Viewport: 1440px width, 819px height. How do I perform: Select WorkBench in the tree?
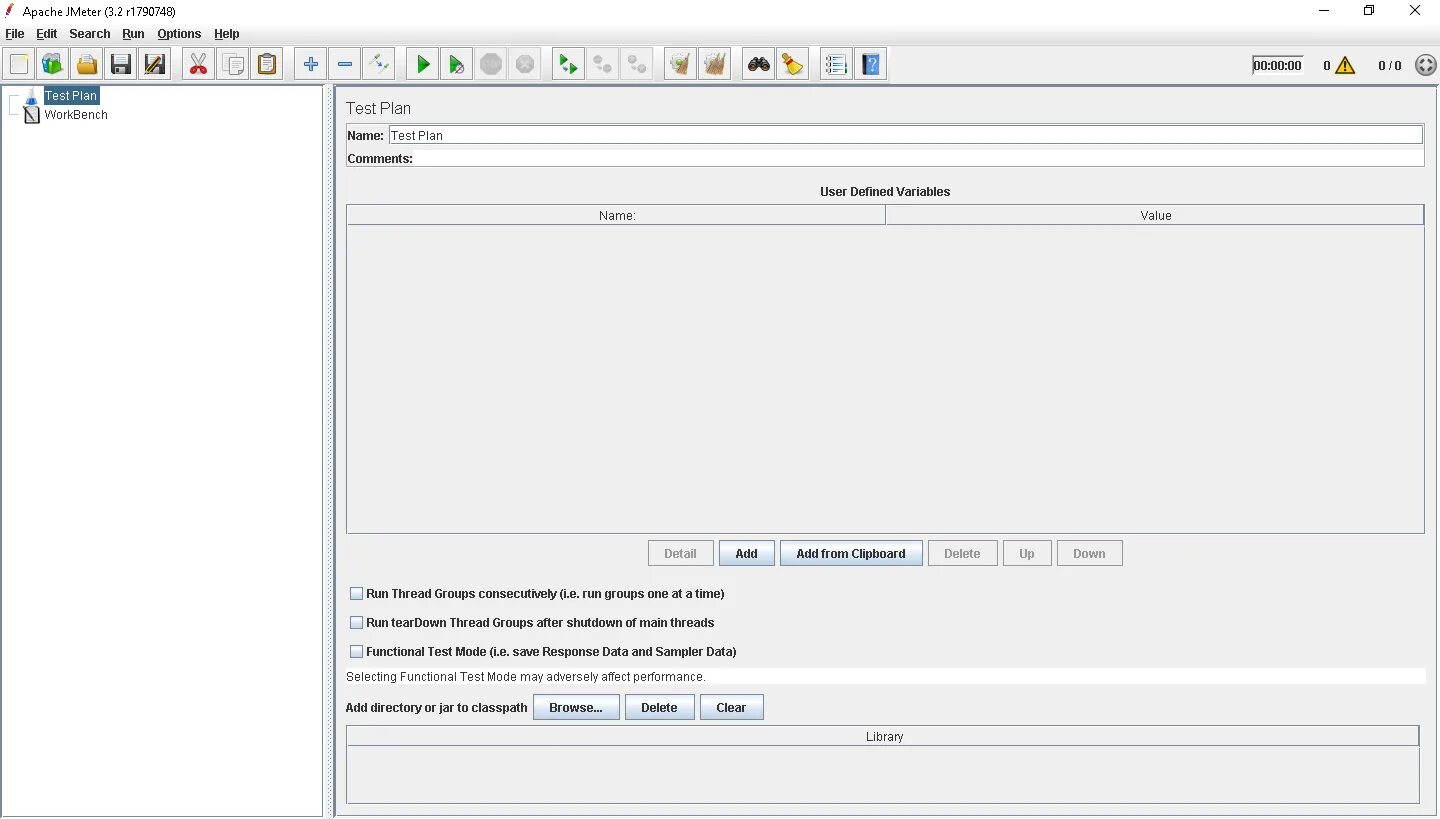click(x=76, y=115)
